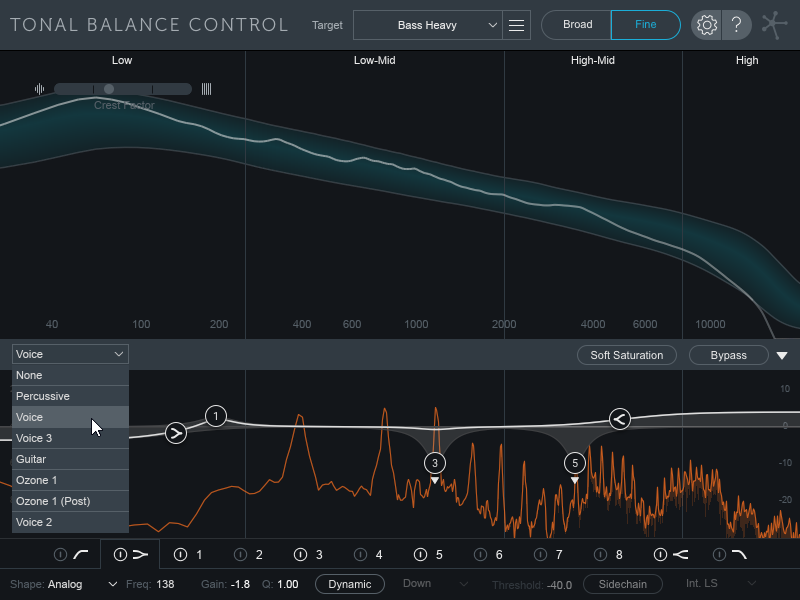Enable band 6 power button

[x=480, y=555]
